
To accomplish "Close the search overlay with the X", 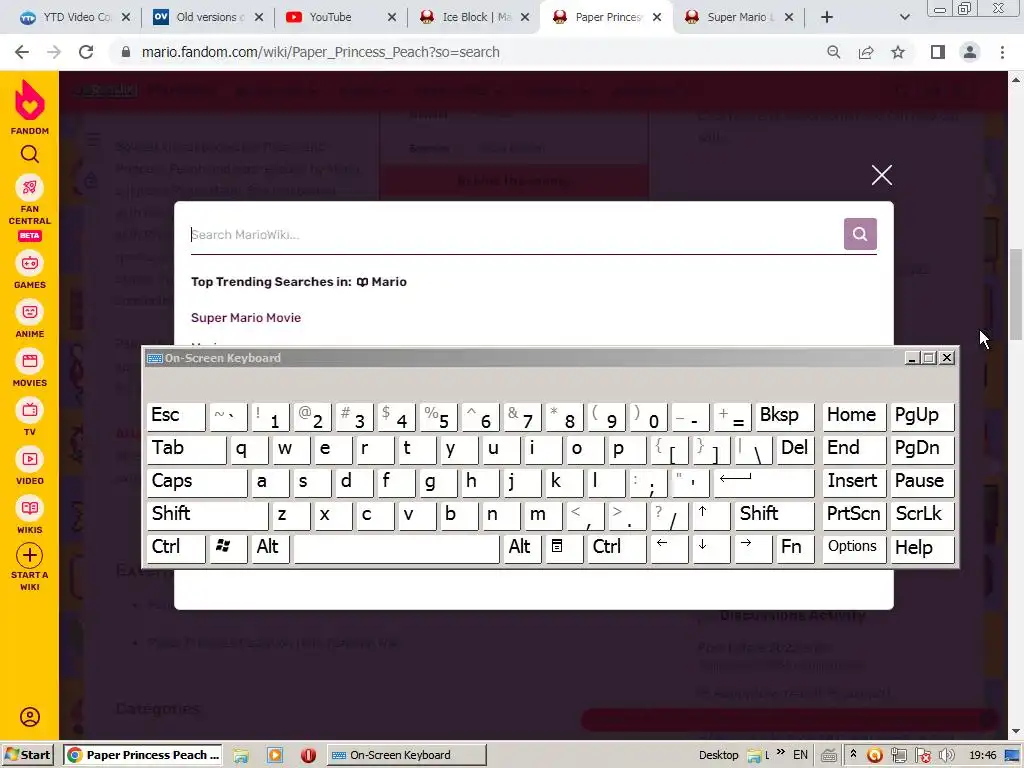I will (x=882, y=175).
